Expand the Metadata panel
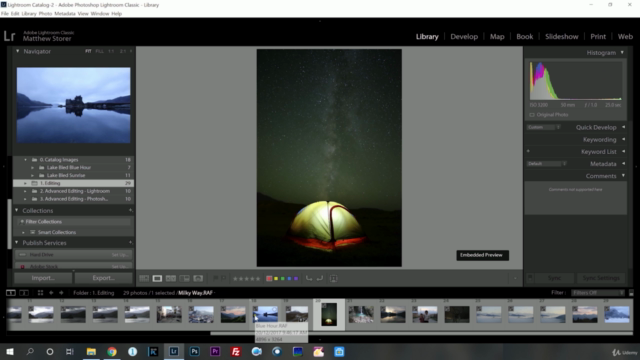The image size is (640, 360). [x=623, y=164]
